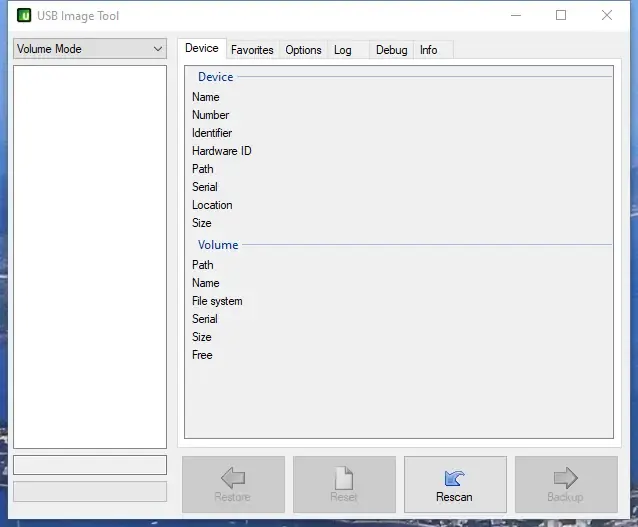
Task: Click the Free label
Action: coord(202,355)
